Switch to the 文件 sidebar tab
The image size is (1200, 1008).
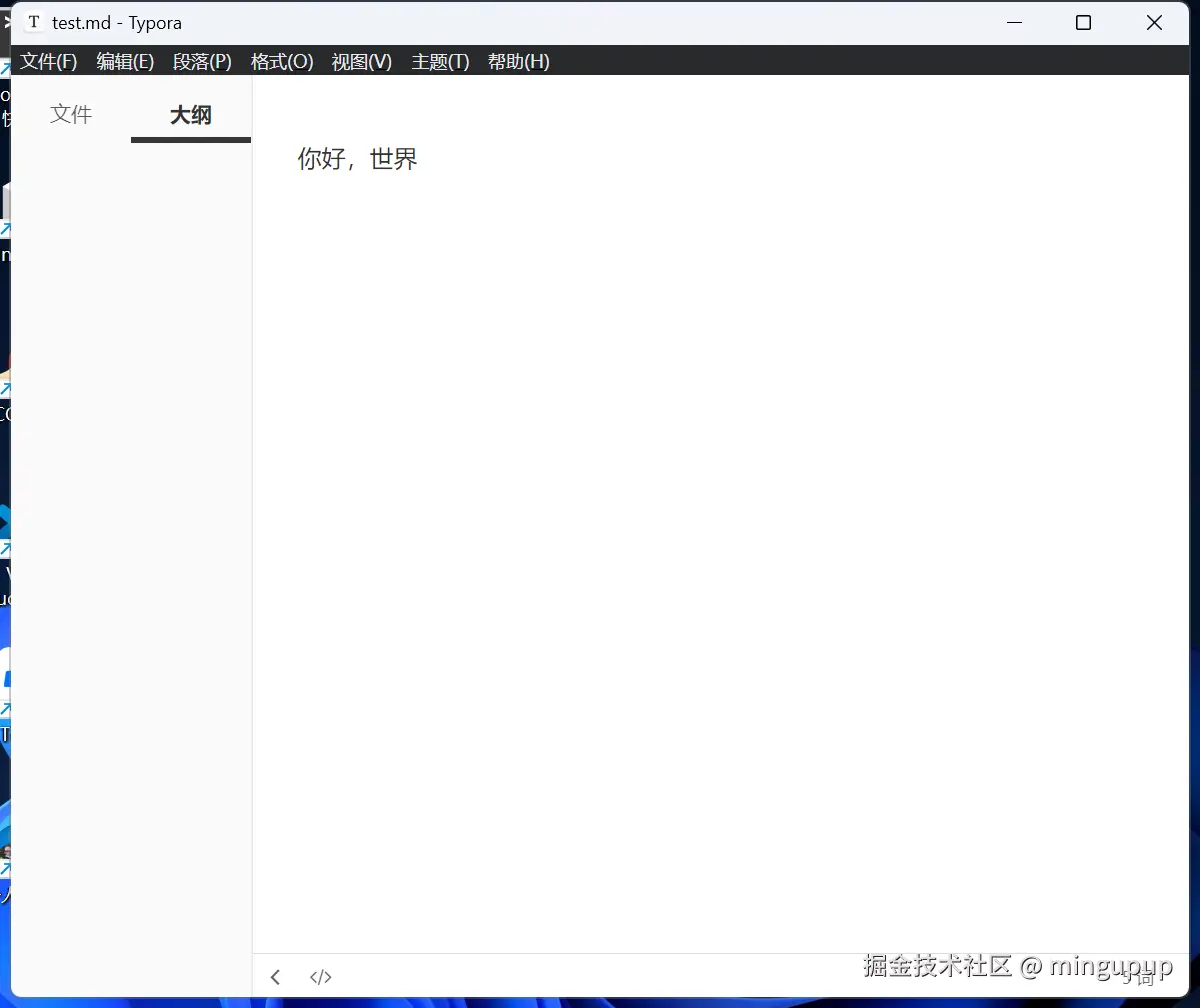point(70,114)
